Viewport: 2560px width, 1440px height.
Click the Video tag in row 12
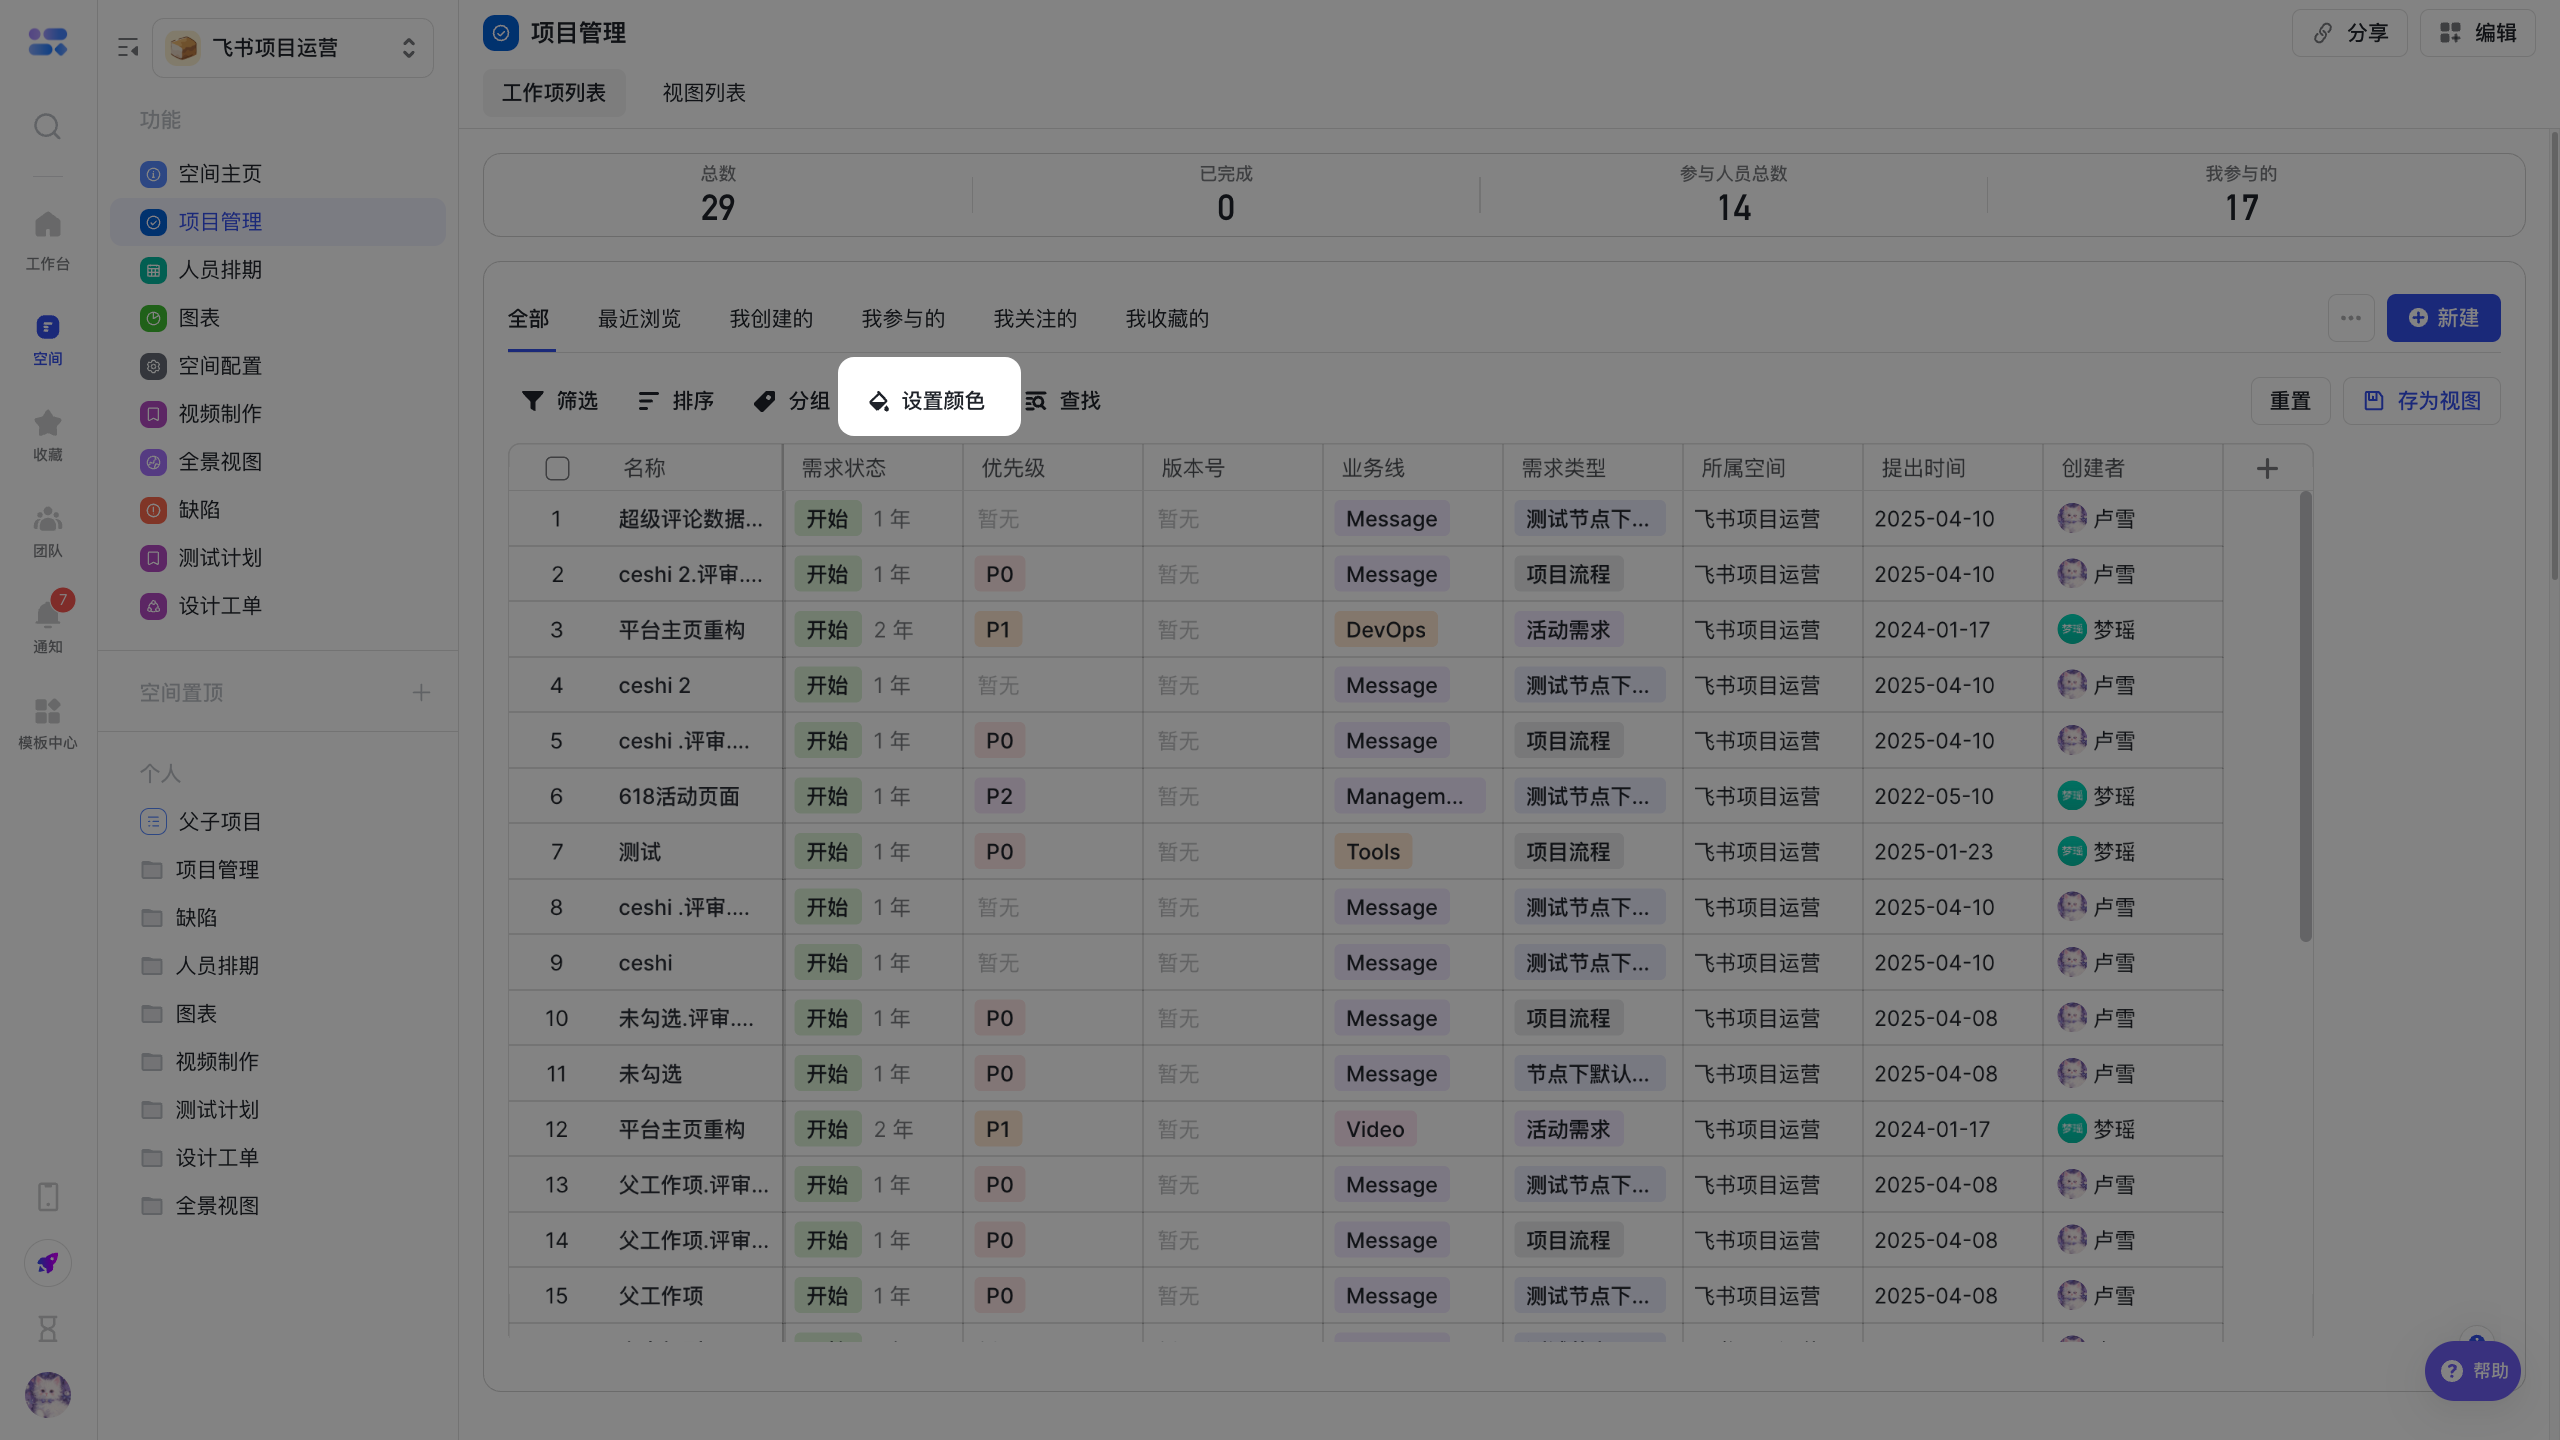[1375, 1129]
